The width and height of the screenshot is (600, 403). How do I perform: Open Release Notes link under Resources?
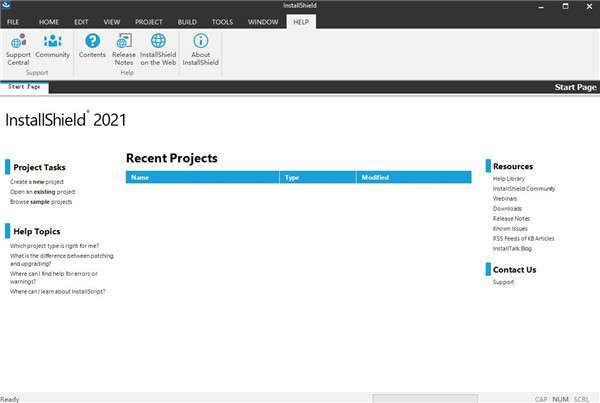click(x=511, y=219)
